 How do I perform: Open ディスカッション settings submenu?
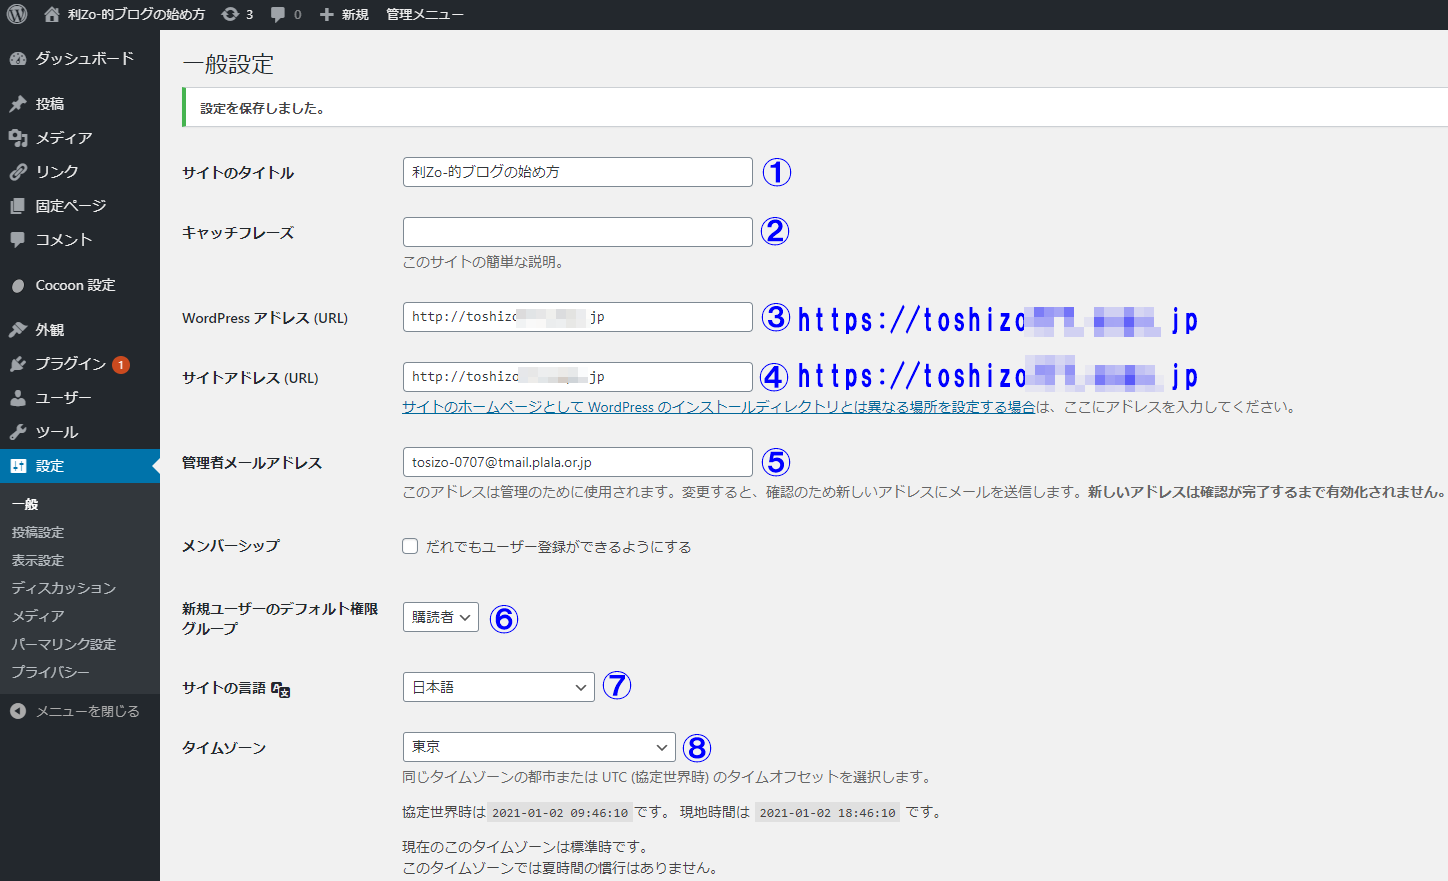(x=63, y=588)
